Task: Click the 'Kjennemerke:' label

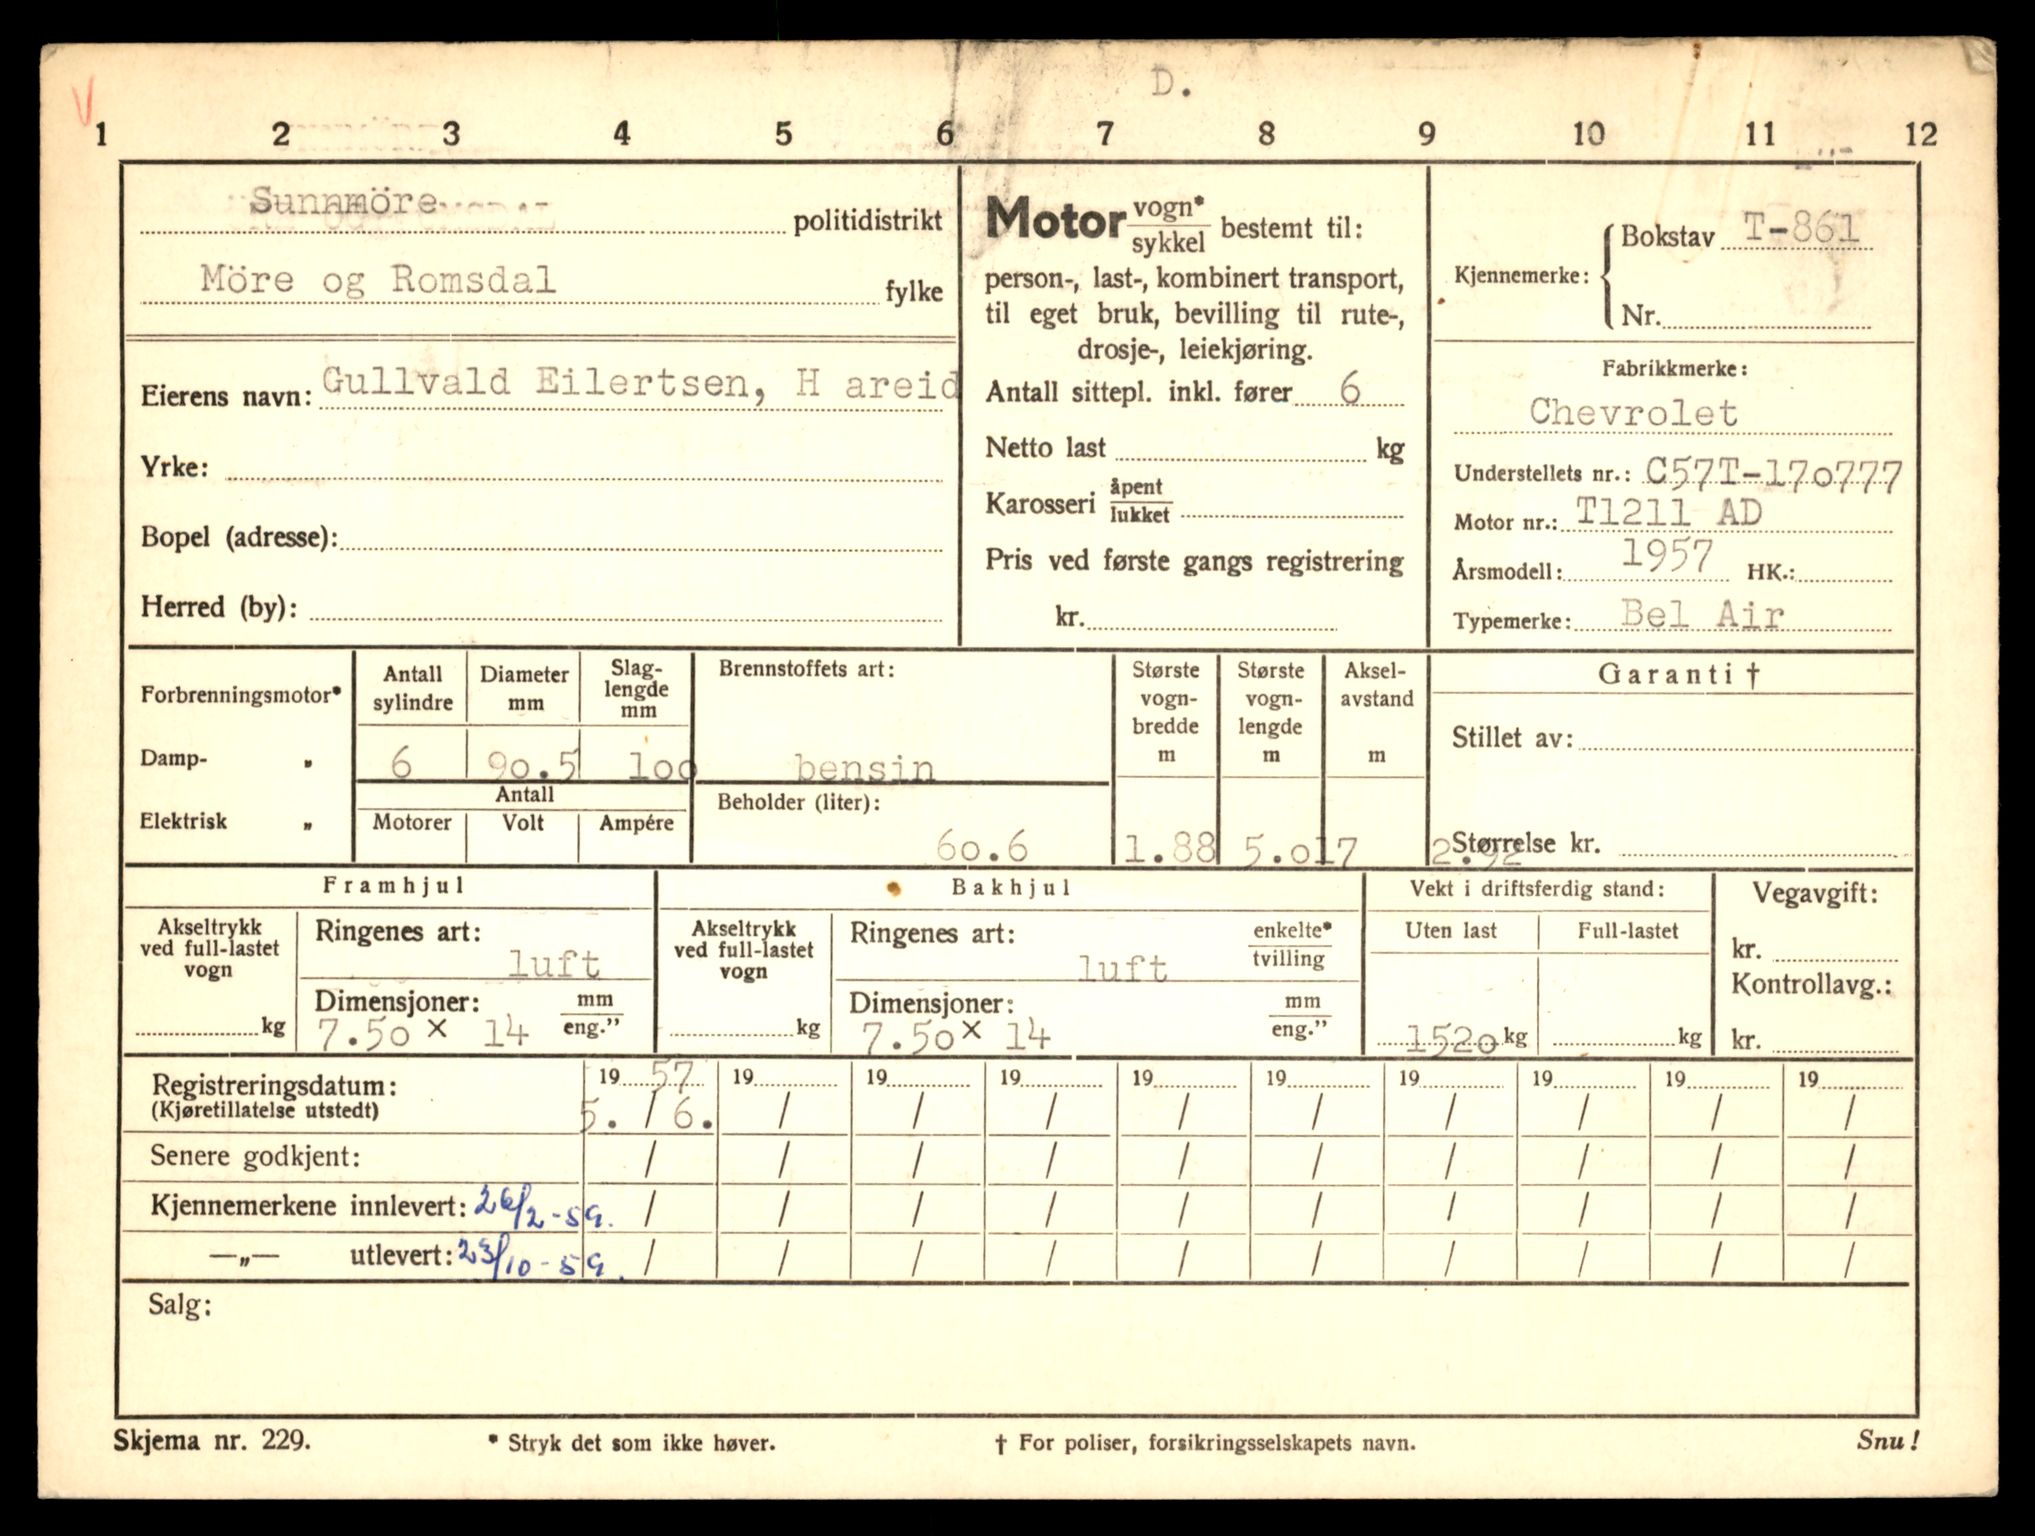Action: 1521,276
